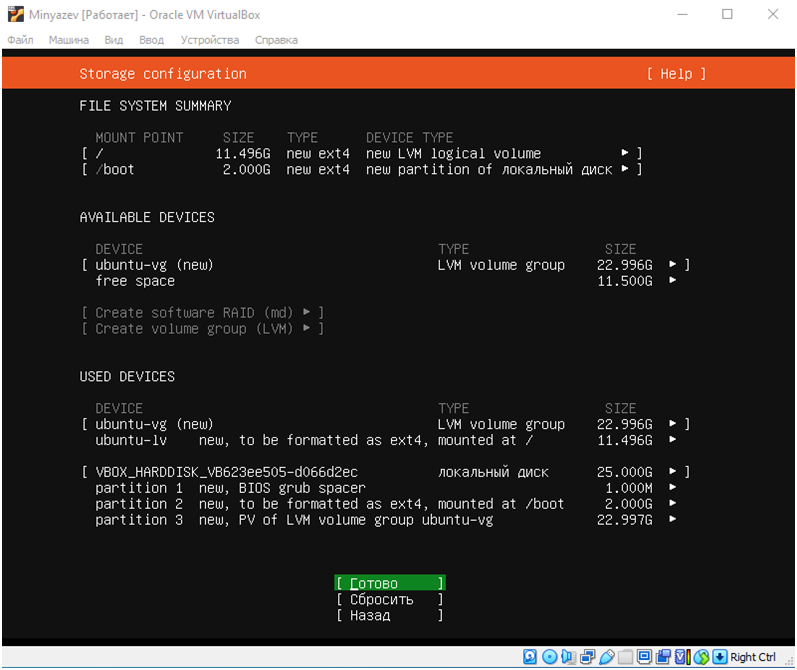Open the Файл menu
Screen dimensions: 797x670
[x=20, y=40]
